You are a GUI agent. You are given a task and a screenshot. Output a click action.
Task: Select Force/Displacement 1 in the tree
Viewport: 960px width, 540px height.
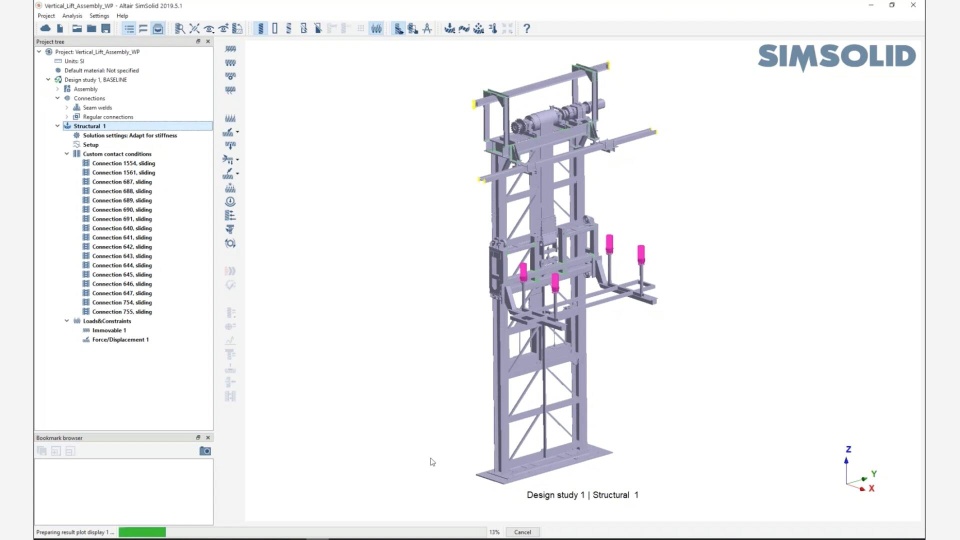120,339
